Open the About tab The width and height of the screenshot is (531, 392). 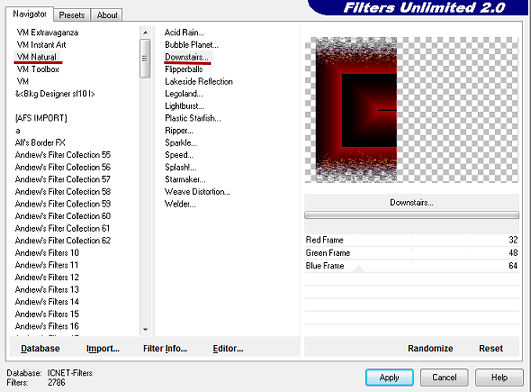[107, 15]
